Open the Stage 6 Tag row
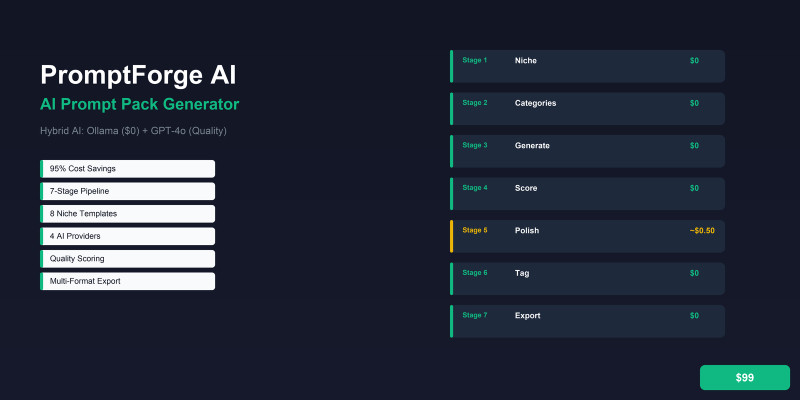 tap(587, 279)
